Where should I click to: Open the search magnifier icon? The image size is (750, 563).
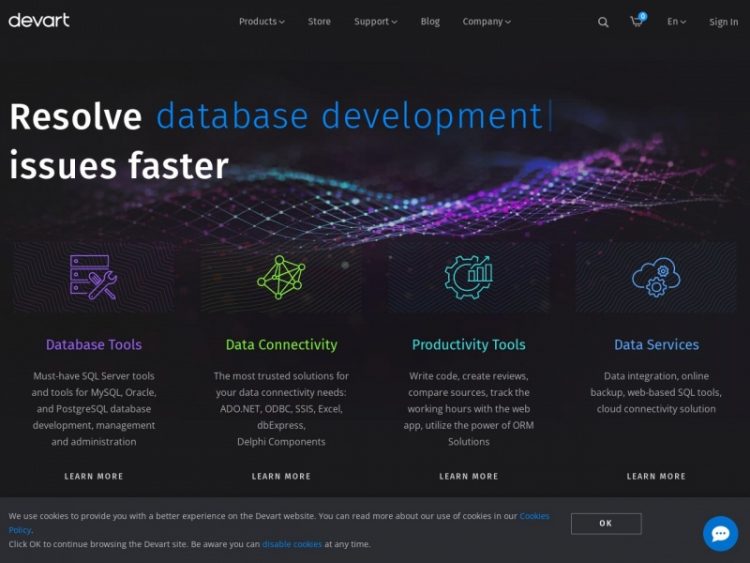pos(603,22)
